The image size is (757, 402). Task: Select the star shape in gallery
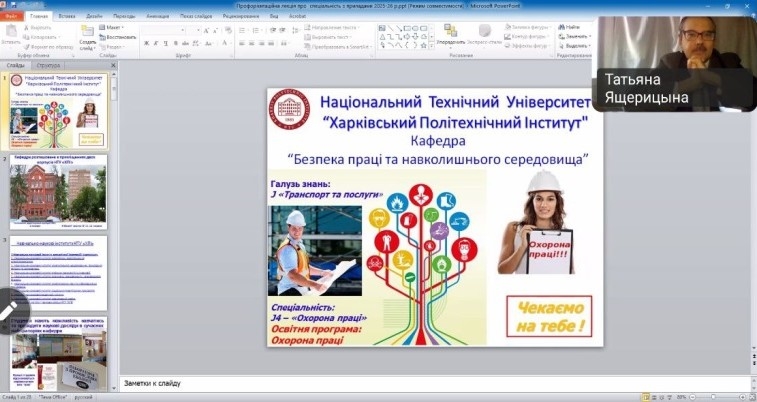(423, 45)
